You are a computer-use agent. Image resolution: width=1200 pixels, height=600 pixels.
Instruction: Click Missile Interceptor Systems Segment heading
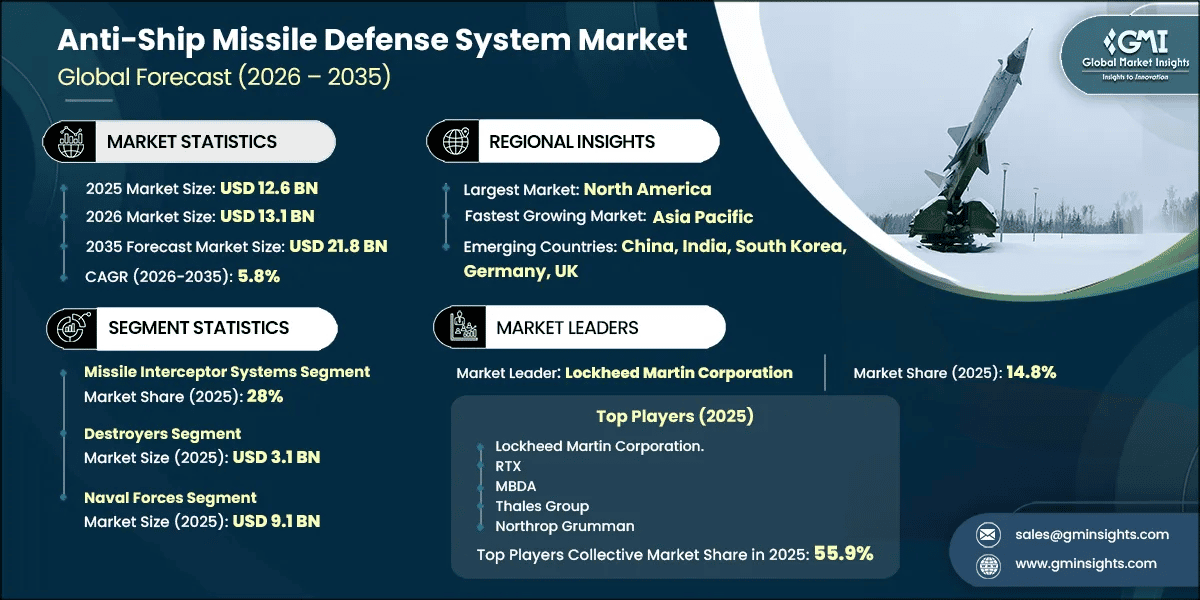point(227,372)
